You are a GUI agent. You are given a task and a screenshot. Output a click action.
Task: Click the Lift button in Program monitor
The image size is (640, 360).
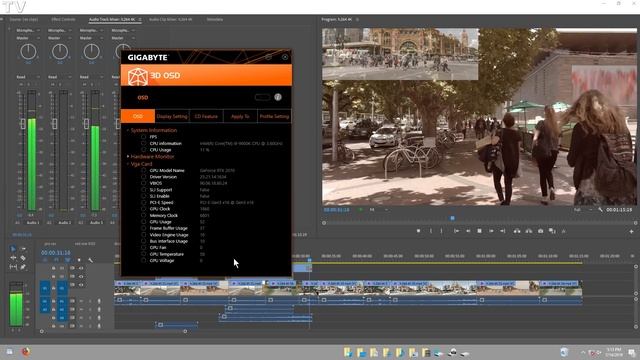[x=517, y=231]
